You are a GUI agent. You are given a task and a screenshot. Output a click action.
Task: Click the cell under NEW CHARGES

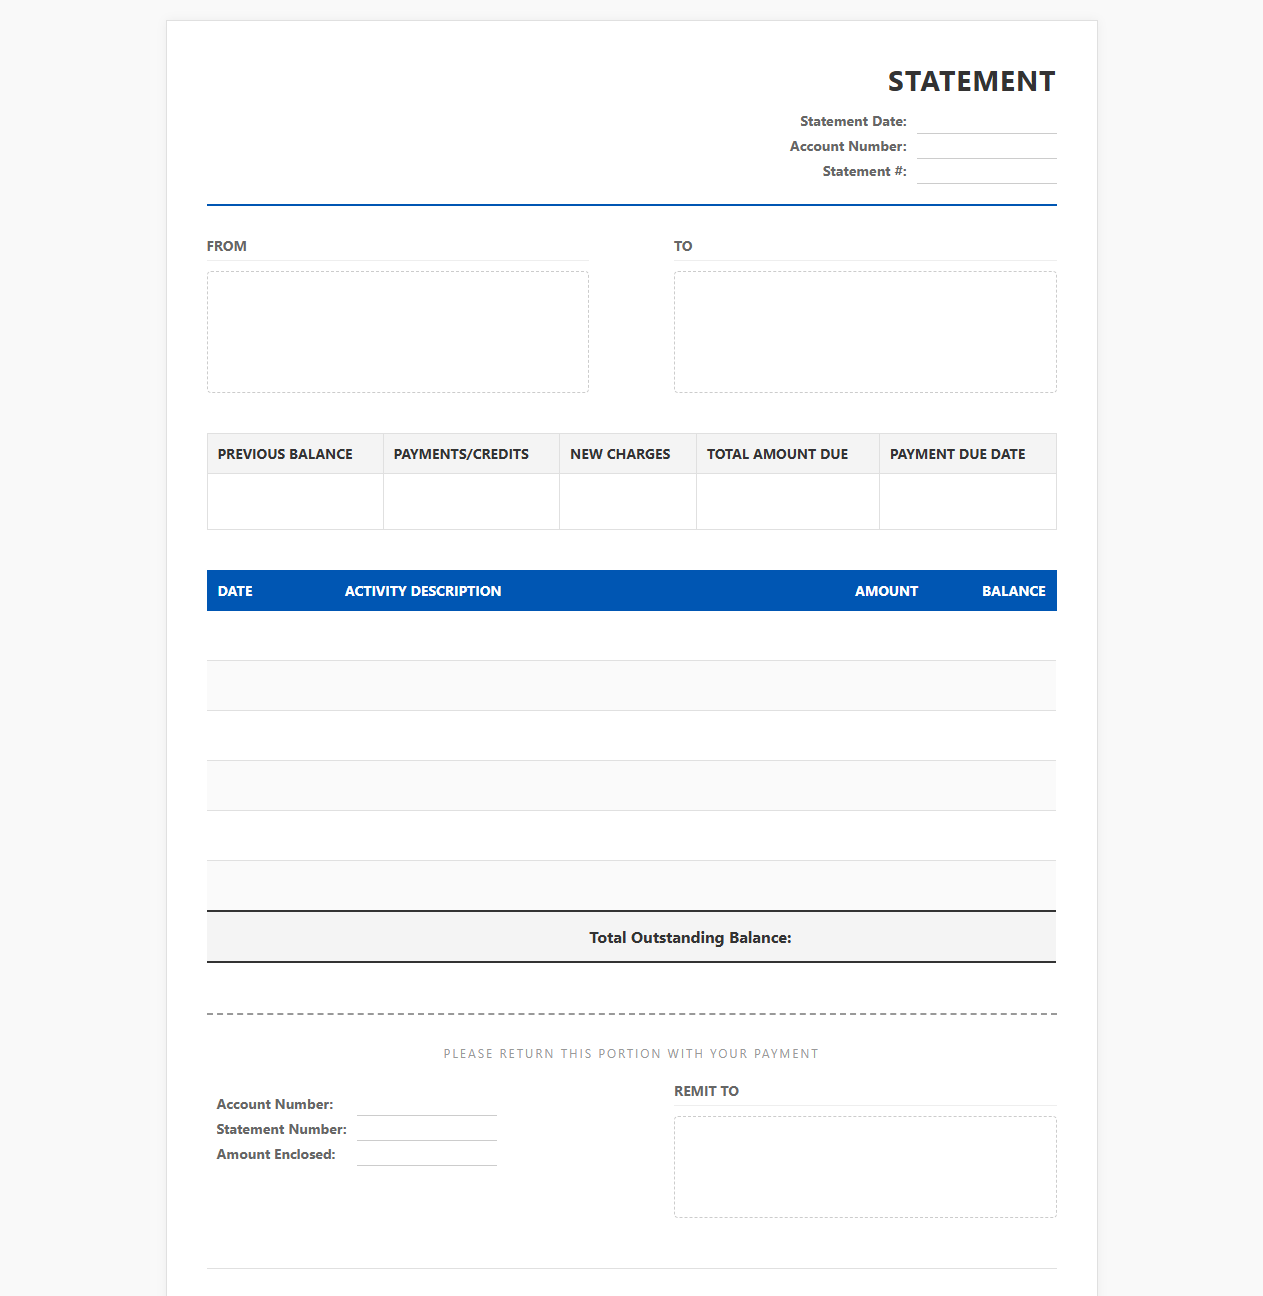(628, 501)
